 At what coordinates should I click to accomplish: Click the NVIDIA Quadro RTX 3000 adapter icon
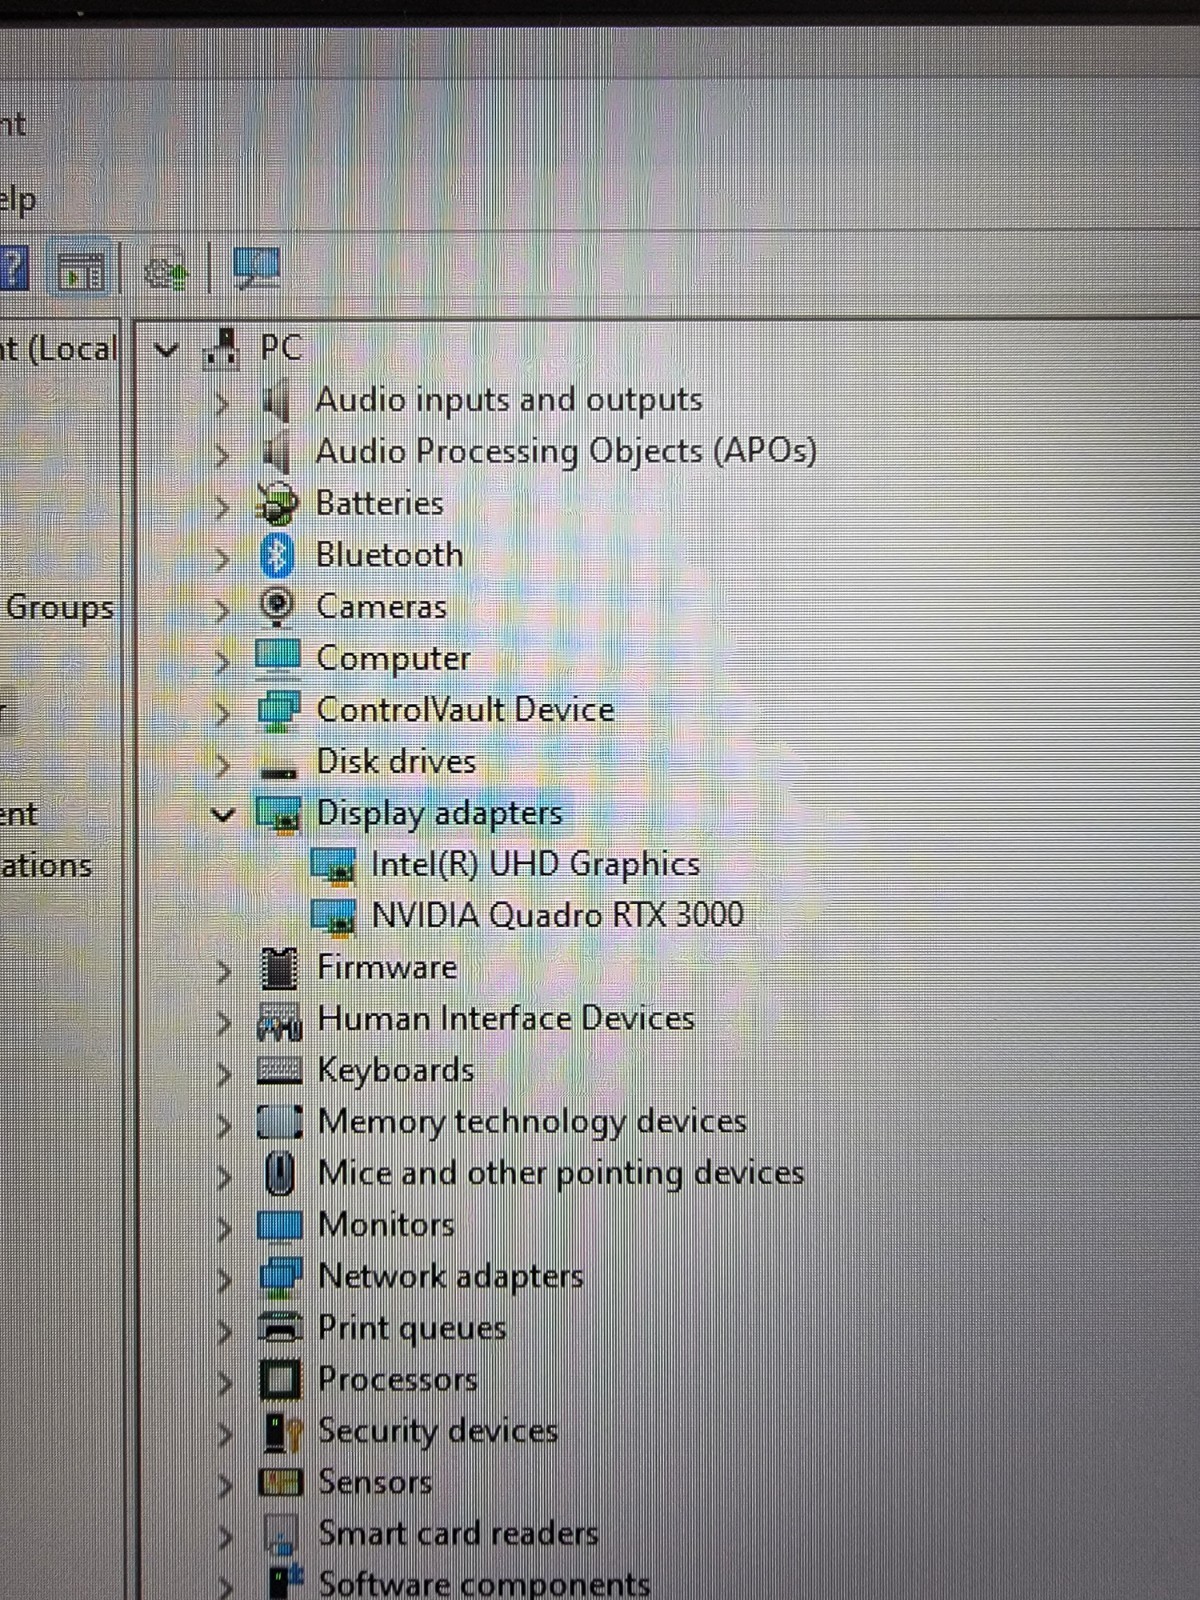coord(333,917)
